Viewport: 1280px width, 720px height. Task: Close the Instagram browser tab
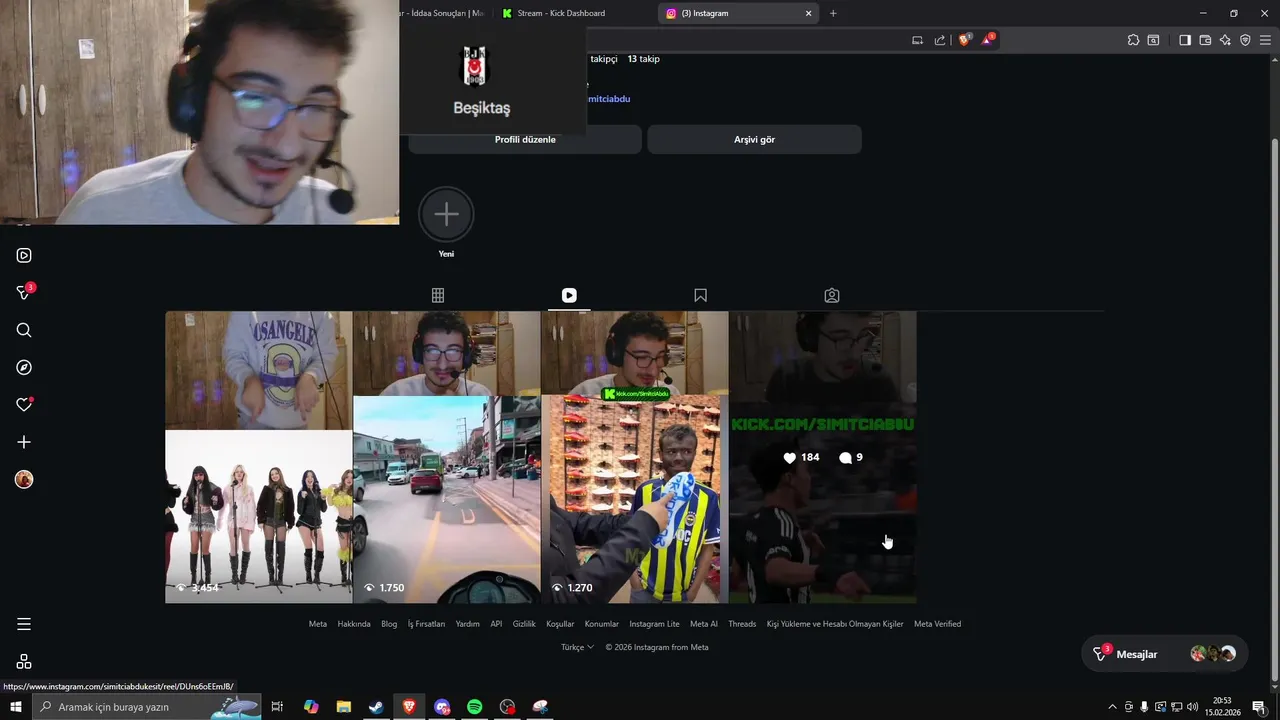(809, 13)
